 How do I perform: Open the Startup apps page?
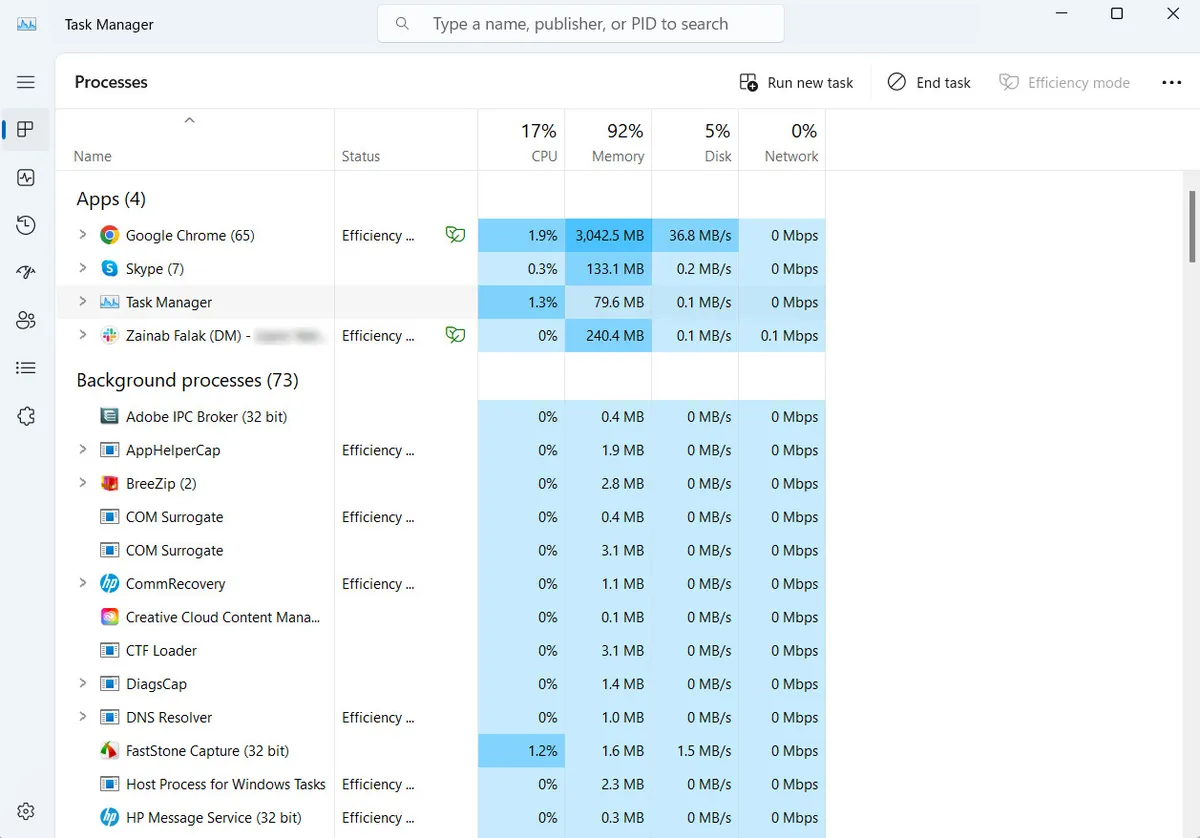click(x=25, y=271)
